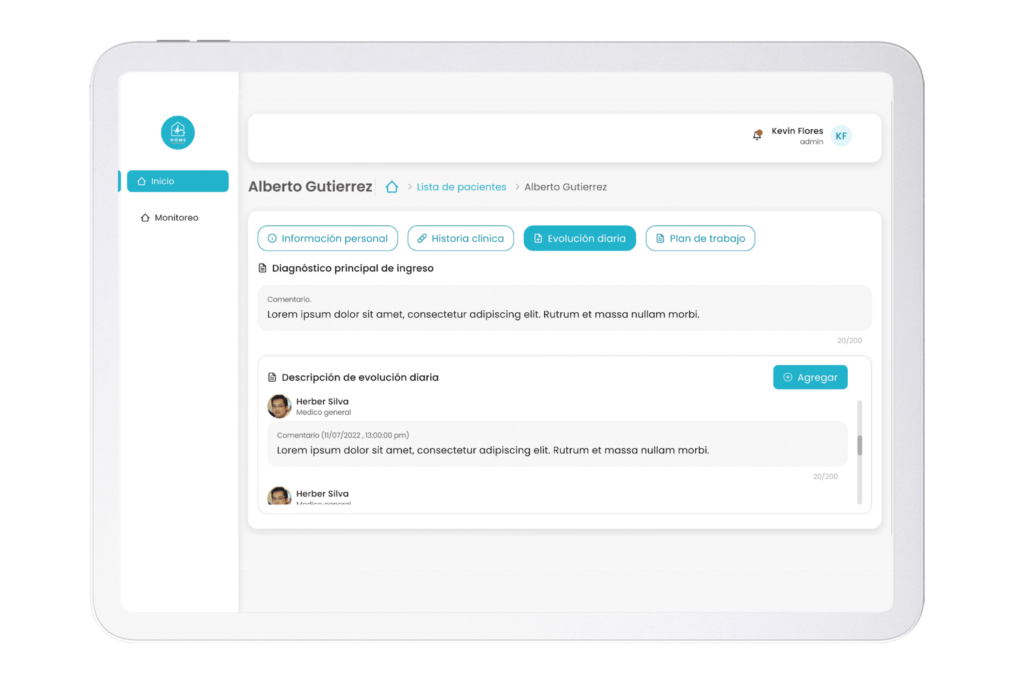Click the Alberto Gutierrez breadcrumb item

[565, 187]
